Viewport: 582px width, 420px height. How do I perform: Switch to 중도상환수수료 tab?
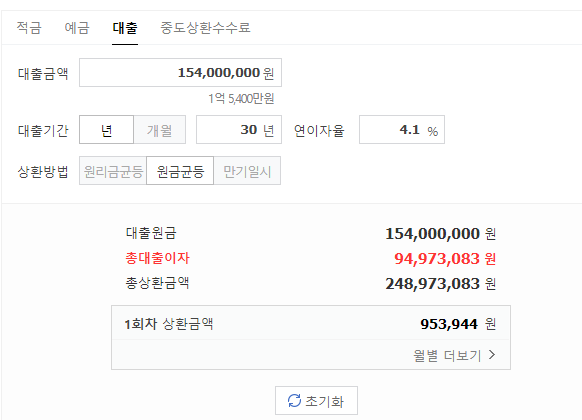click(x=205, y=28)
